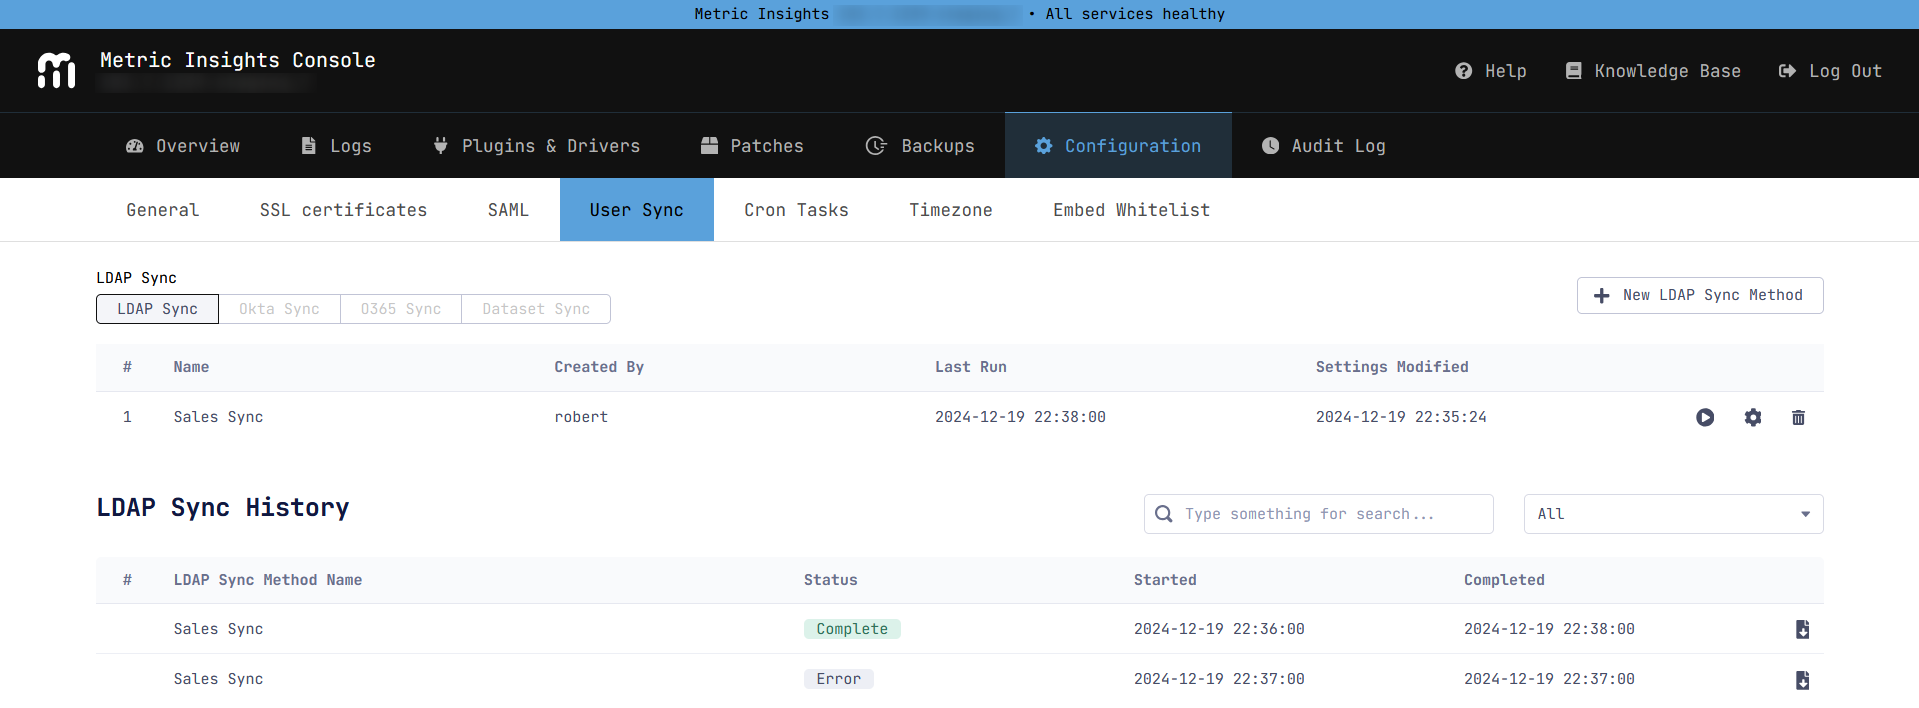Click the search magnifier icon
1919x708 pixels.
[x=1163, y=514]
